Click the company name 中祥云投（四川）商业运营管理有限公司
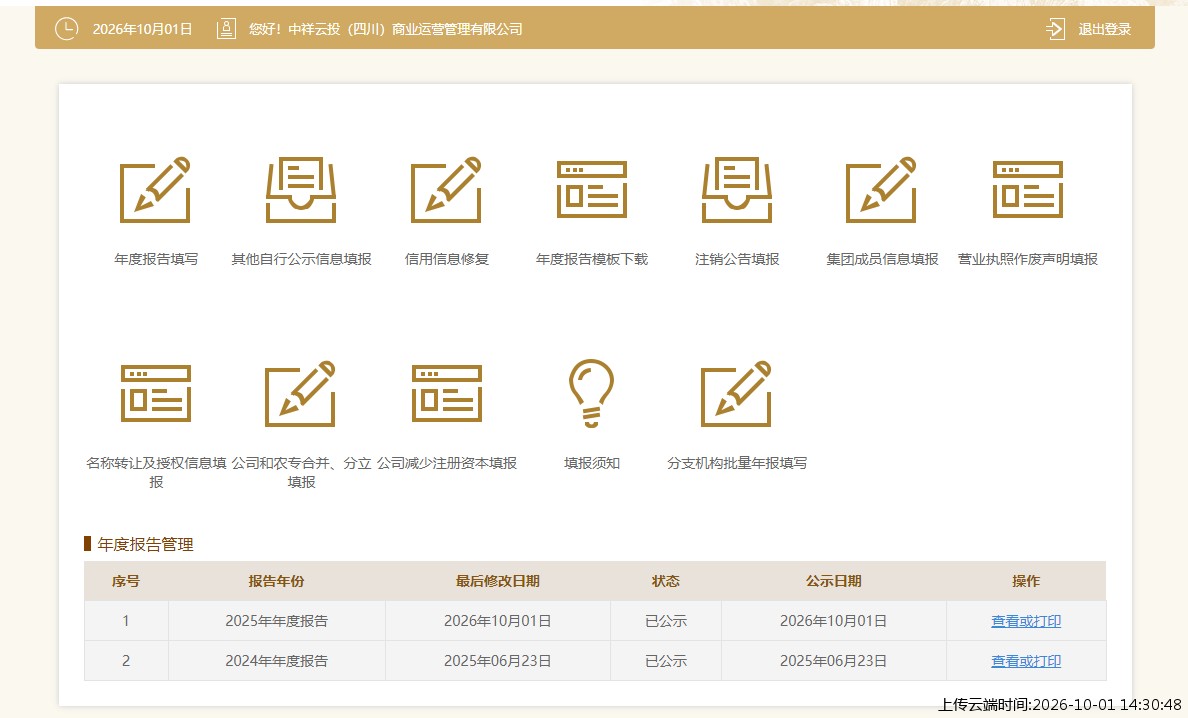This screenshot has width=1188, height=718. (405, 30)
